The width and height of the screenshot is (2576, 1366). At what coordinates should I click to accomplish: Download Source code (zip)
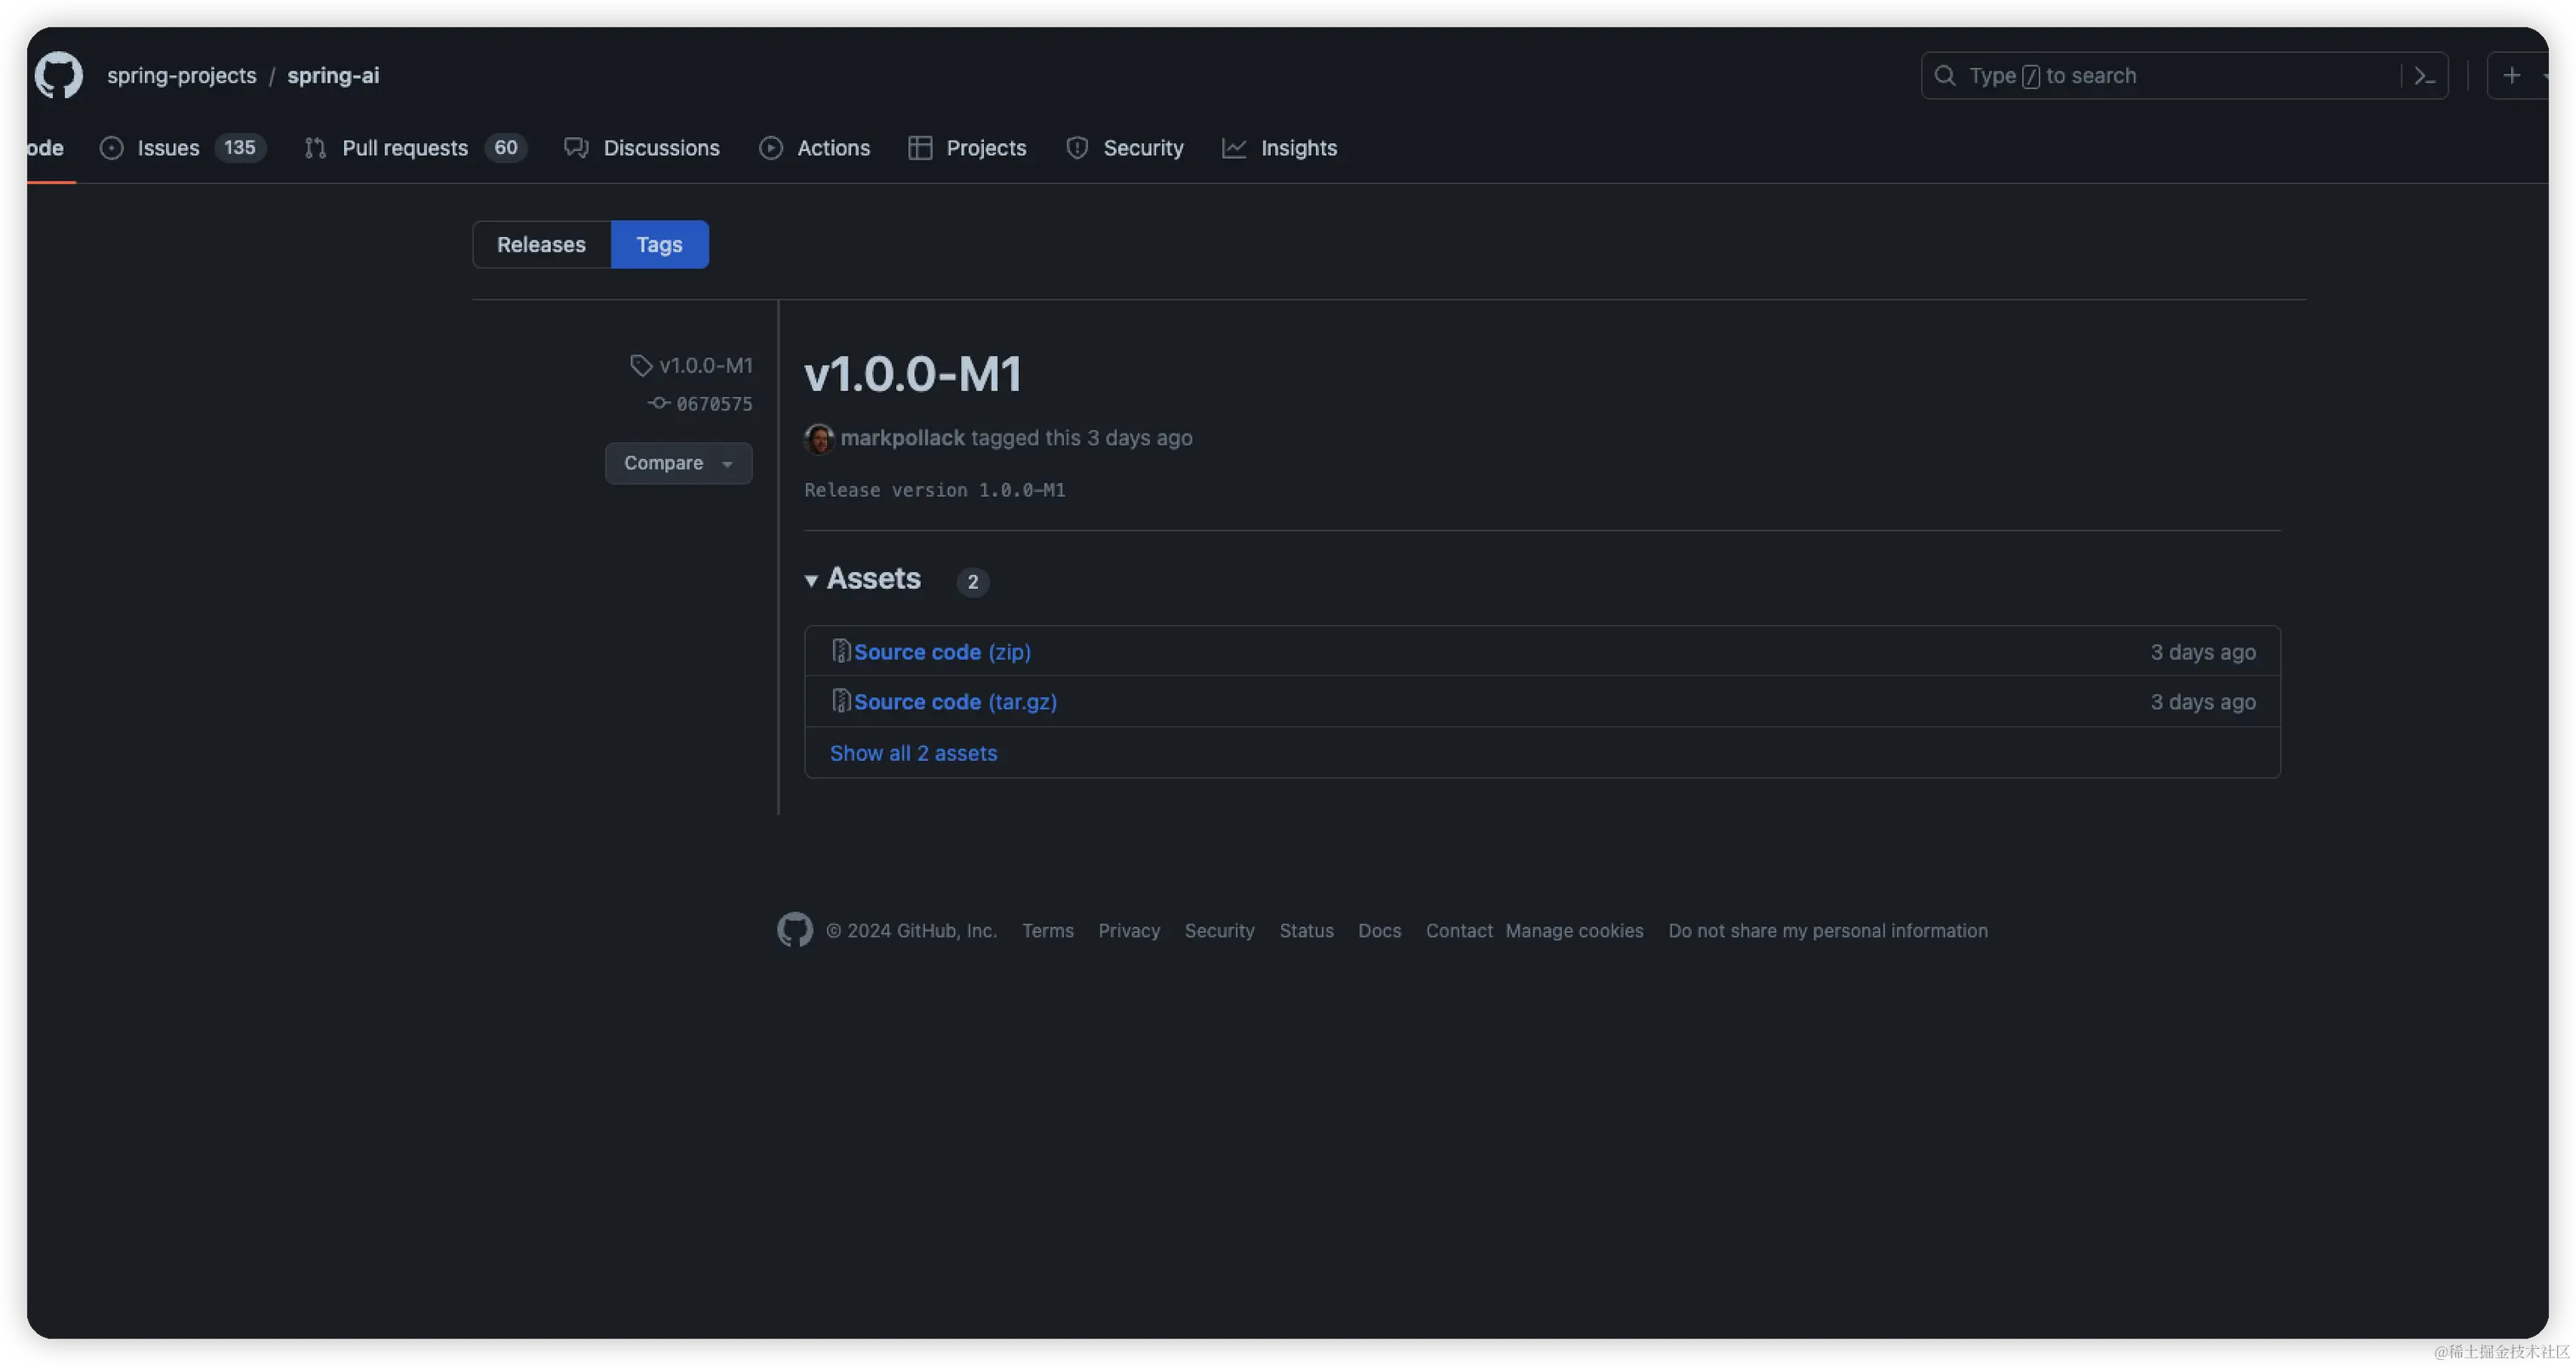coord(942,652)
